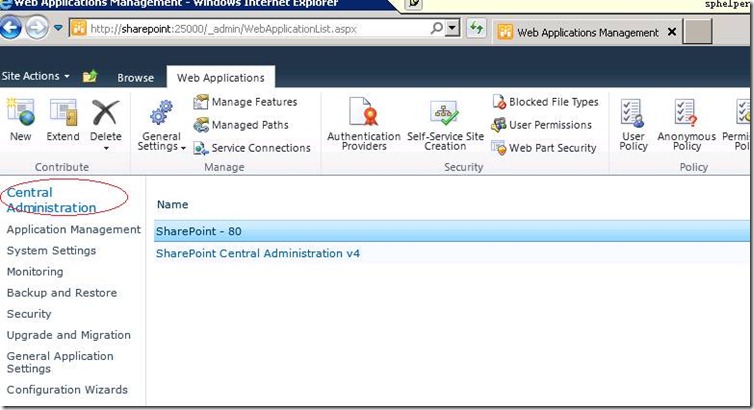Click the Manage Features icon
The width and height of the screenshot is (754, 410).
pyautogui.click(x=201, y=102)
